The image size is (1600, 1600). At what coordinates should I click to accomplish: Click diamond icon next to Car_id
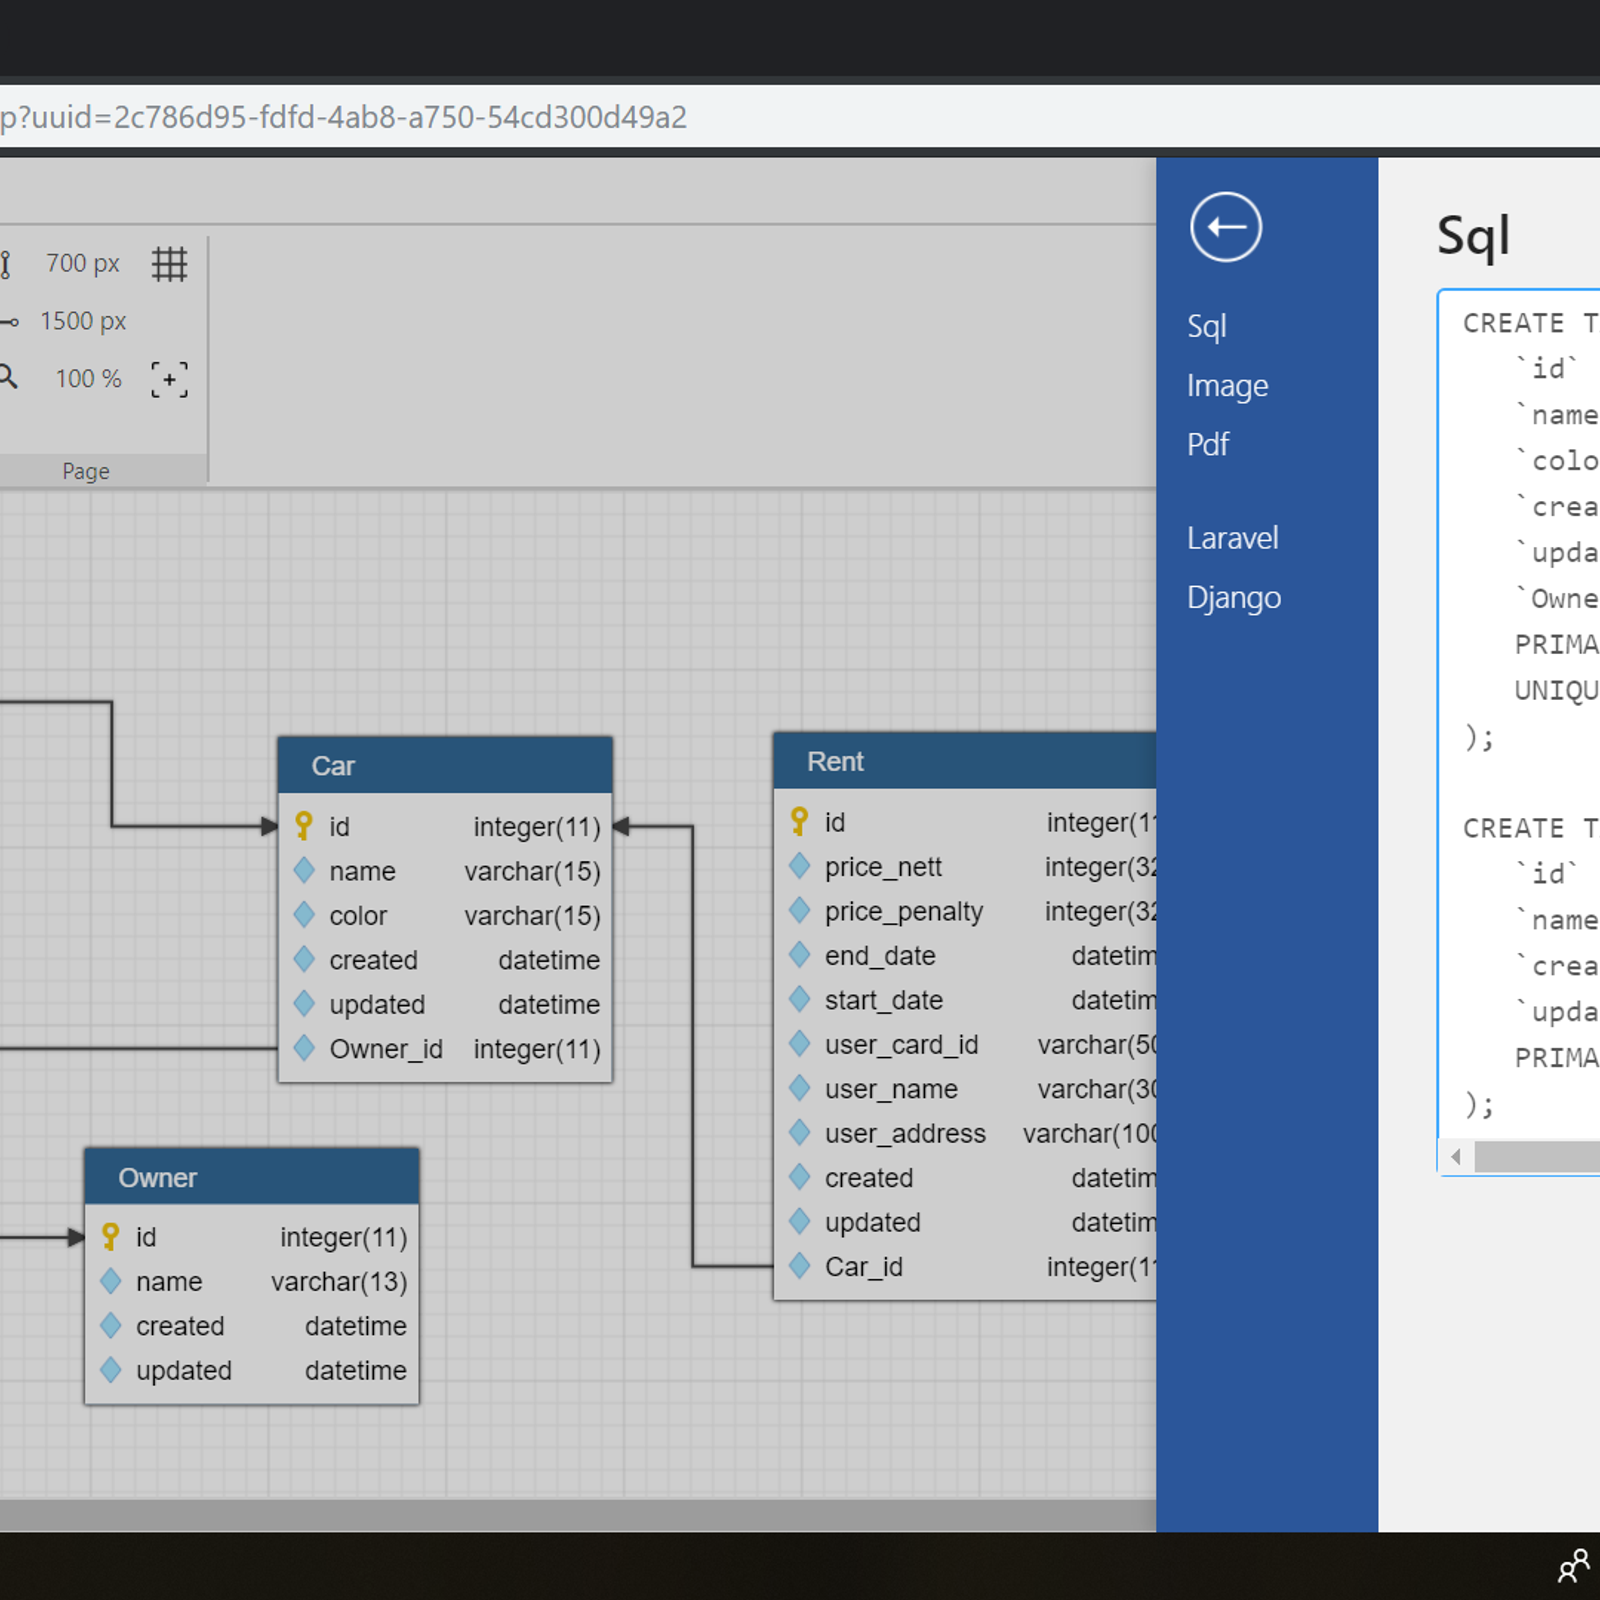pyautogui.click(x=799, y=1266)
